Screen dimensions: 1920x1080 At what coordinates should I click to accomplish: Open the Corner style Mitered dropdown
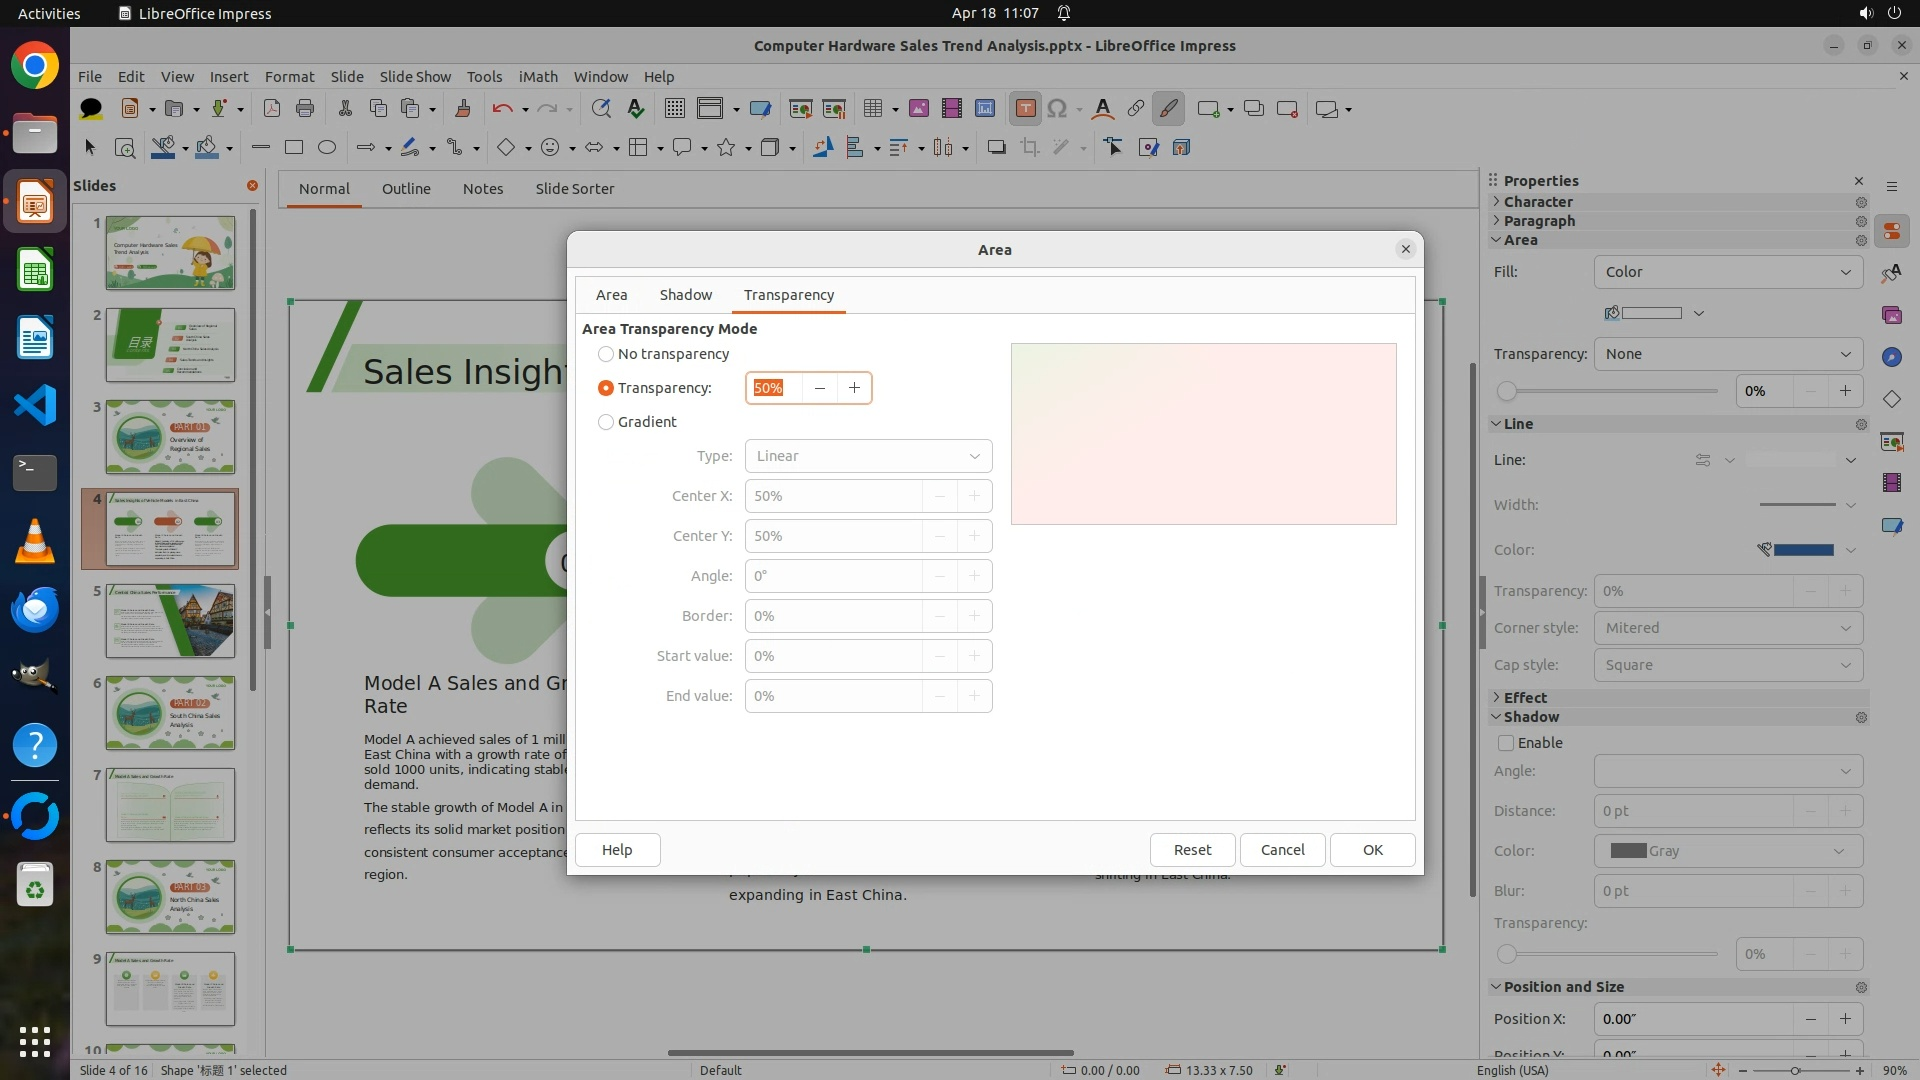coord(1728,628)
